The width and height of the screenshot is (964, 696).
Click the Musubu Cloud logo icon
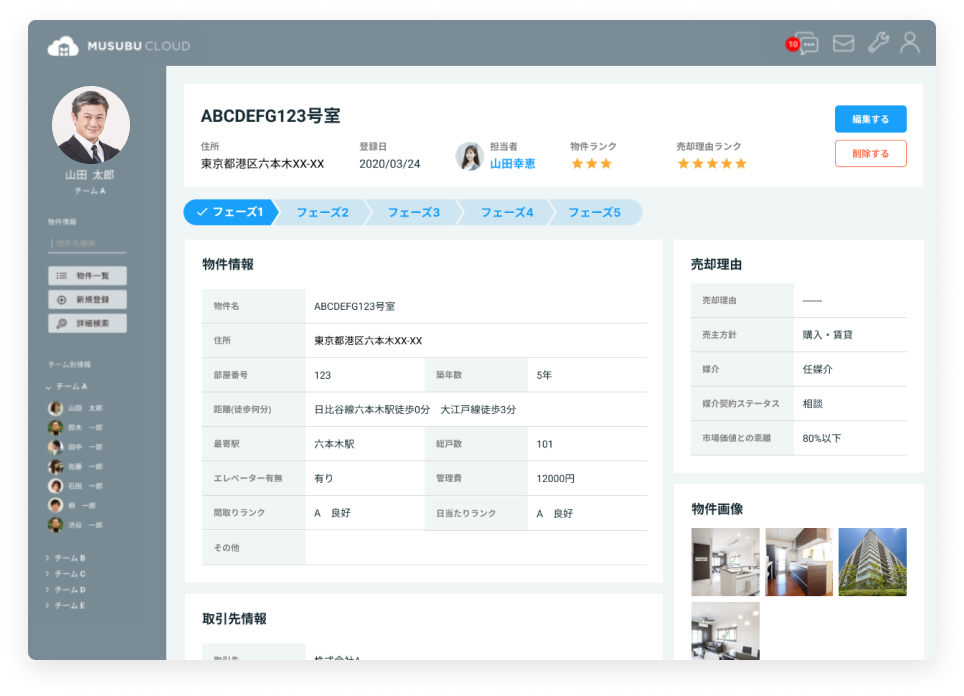(x=63, y=46)
